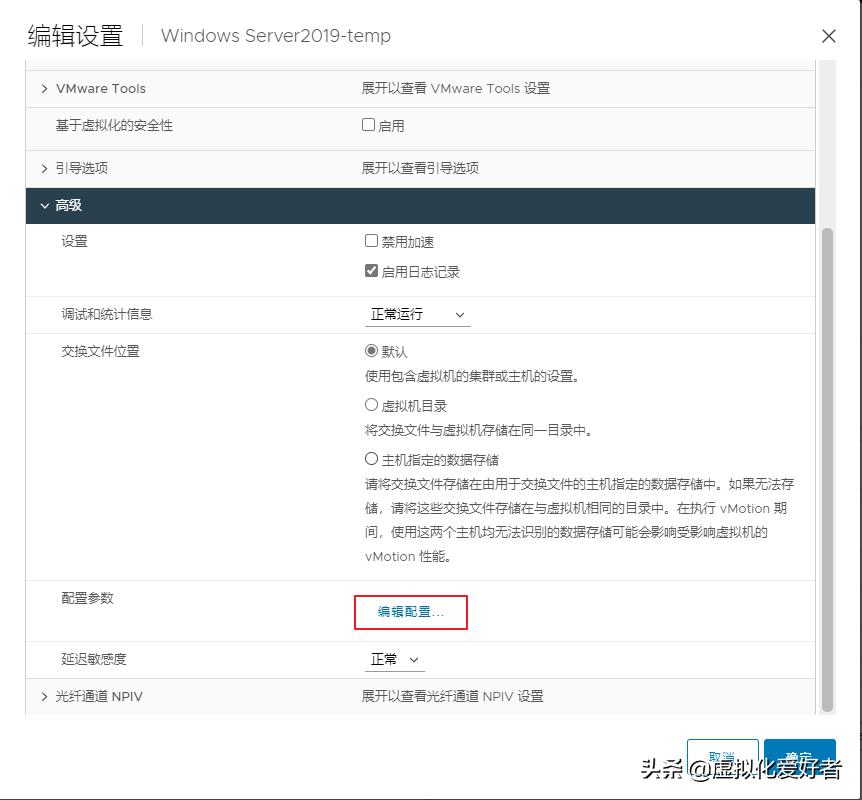Expand the 光纤通道 NPIV settings
This screenshot has height=800, width=862.
[44, 697]
